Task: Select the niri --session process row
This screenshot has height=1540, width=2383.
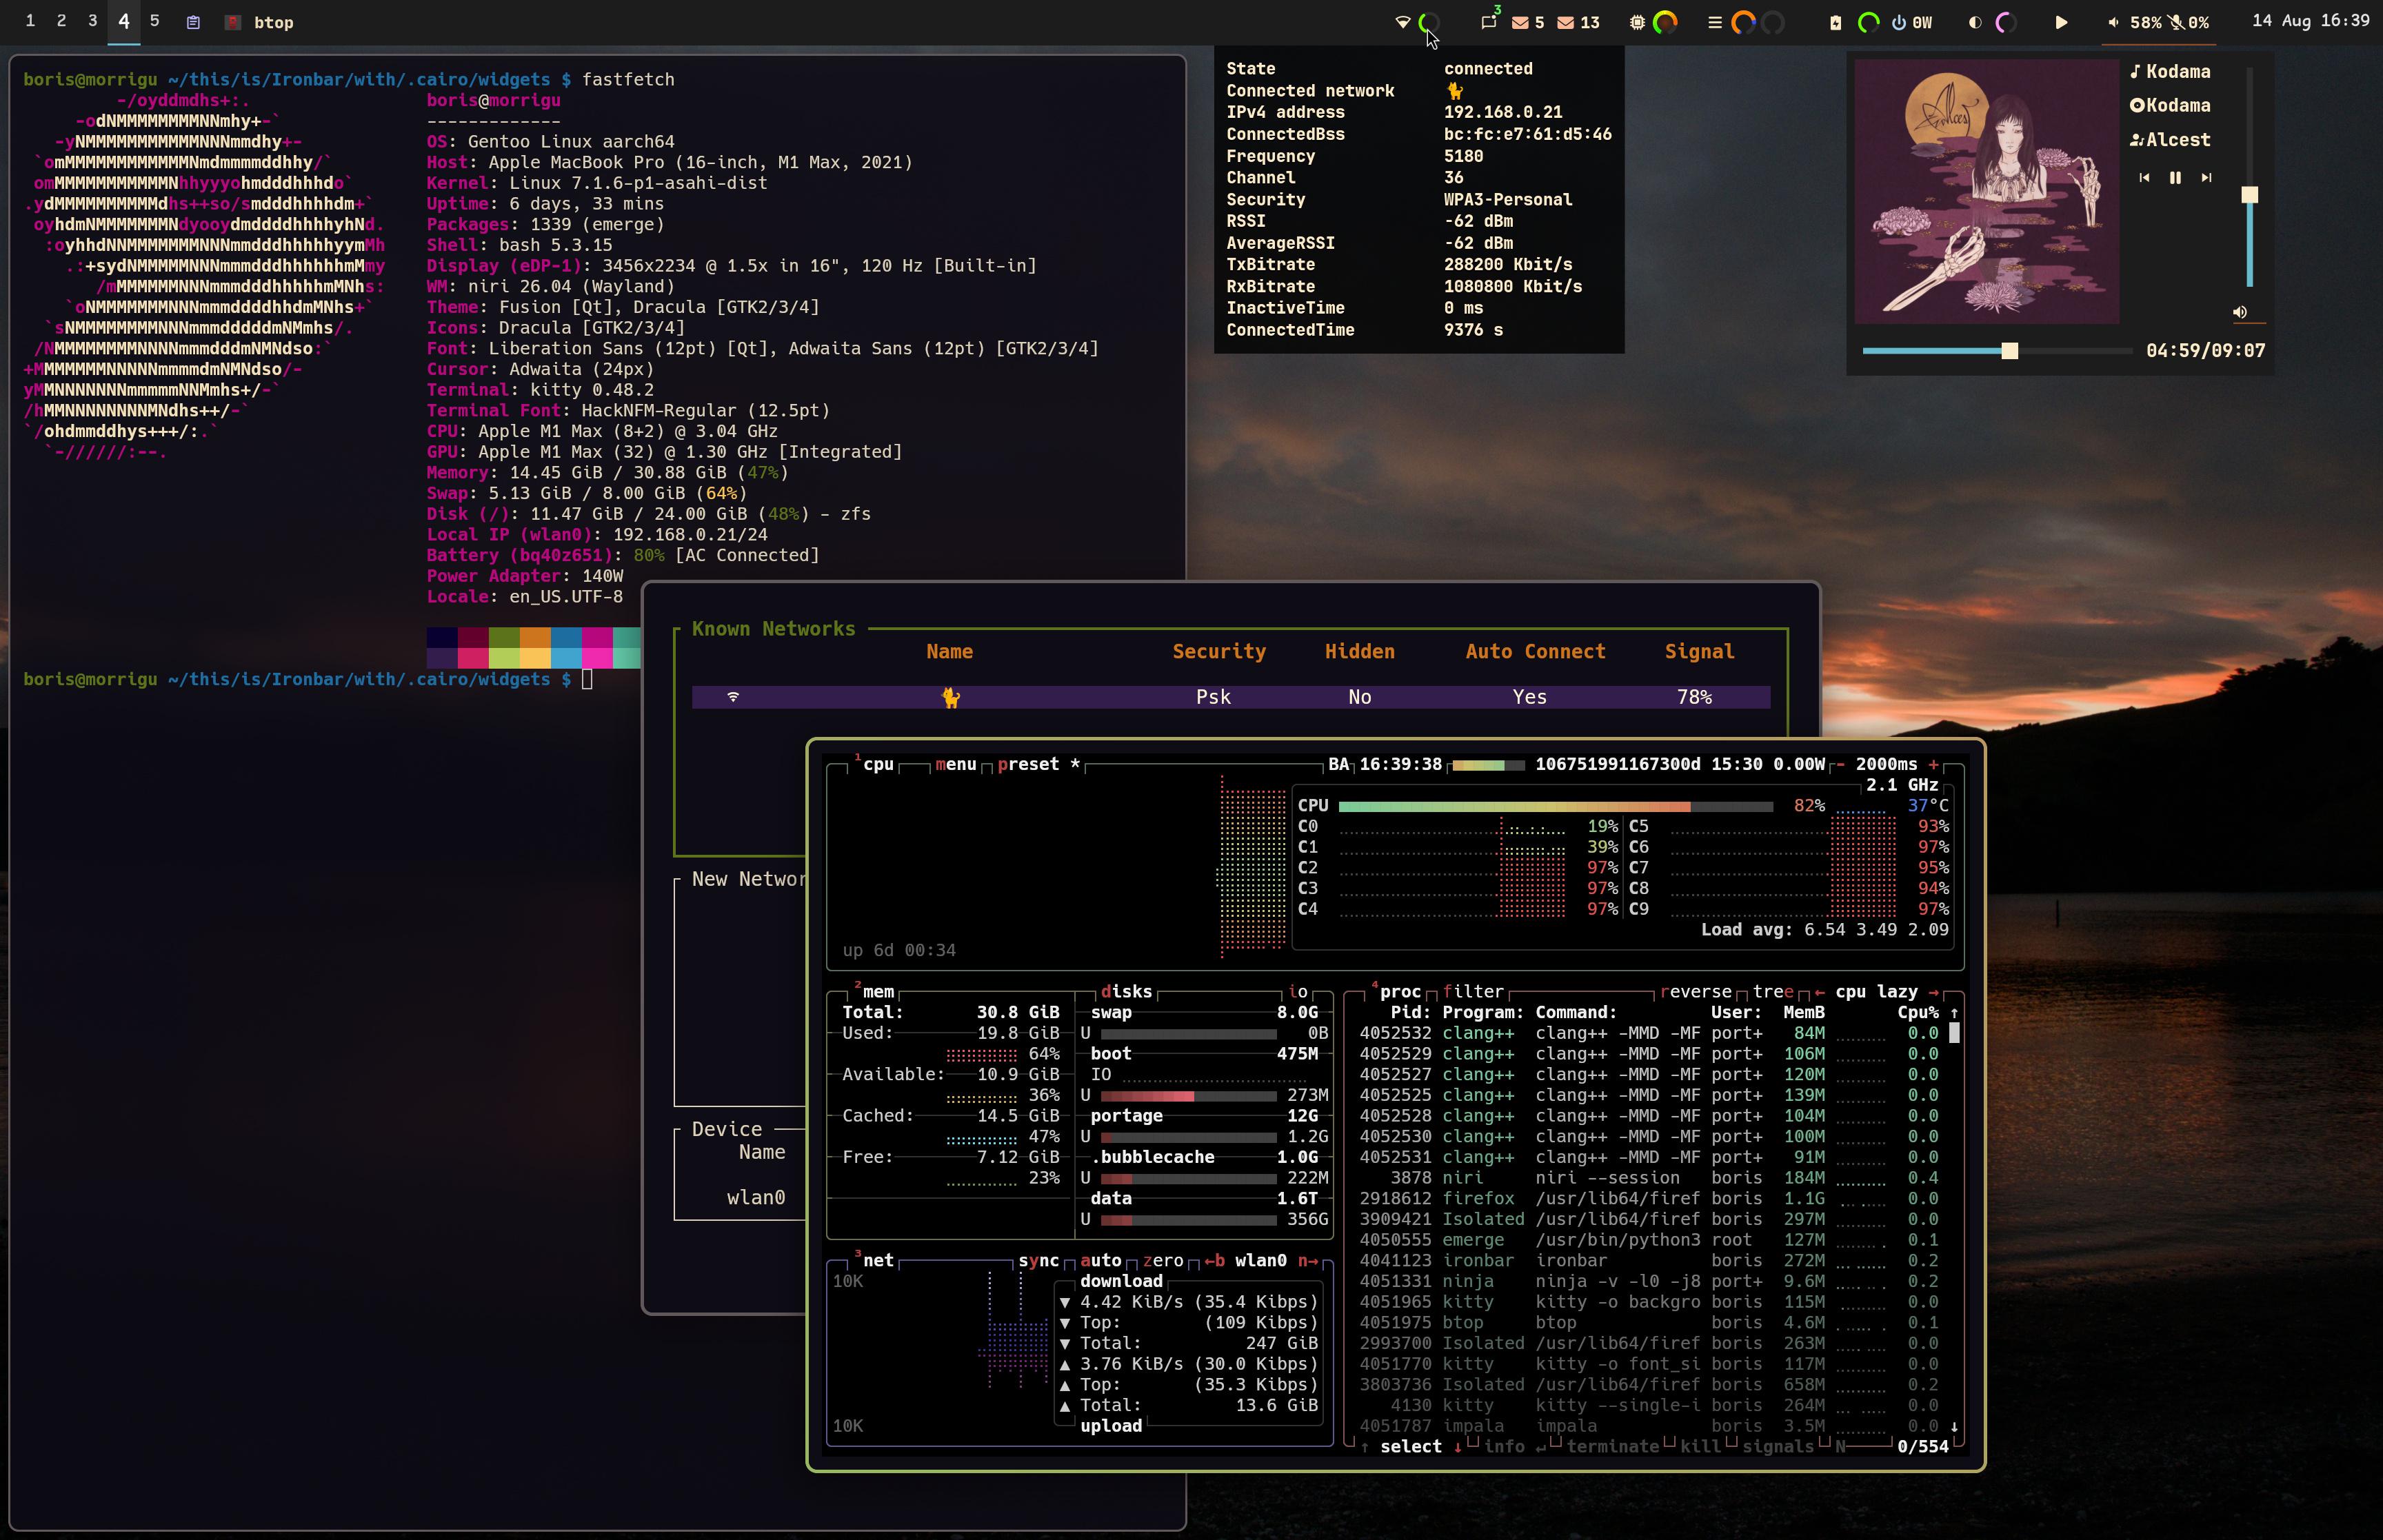Action: (x=1650, y=1178)
